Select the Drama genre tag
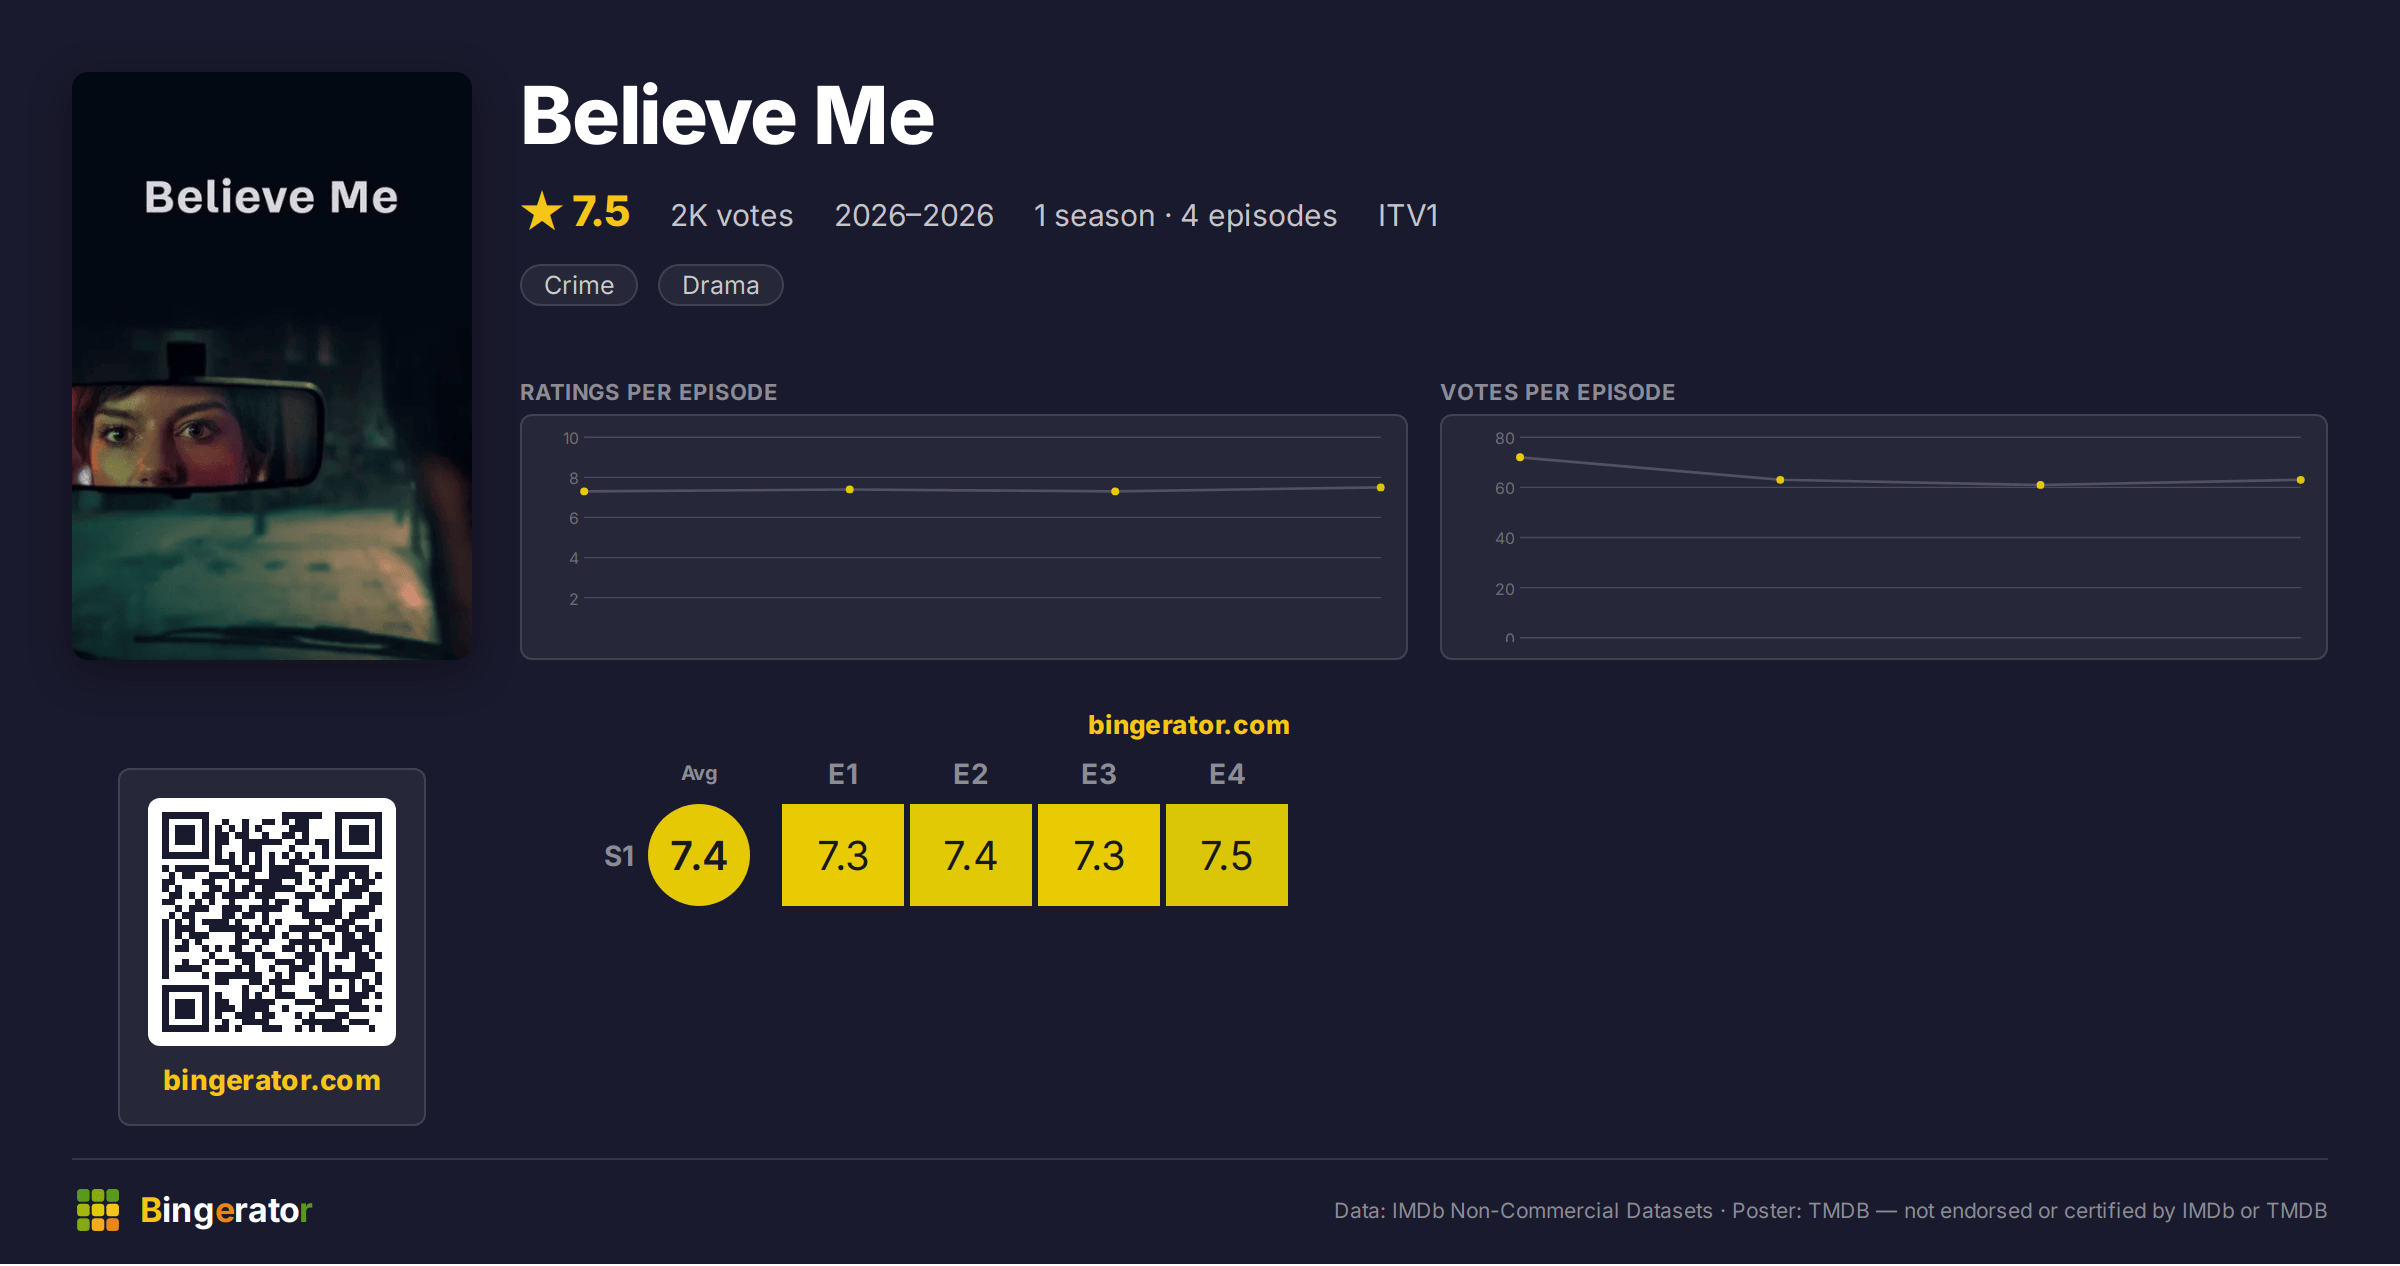 (720, 285)
